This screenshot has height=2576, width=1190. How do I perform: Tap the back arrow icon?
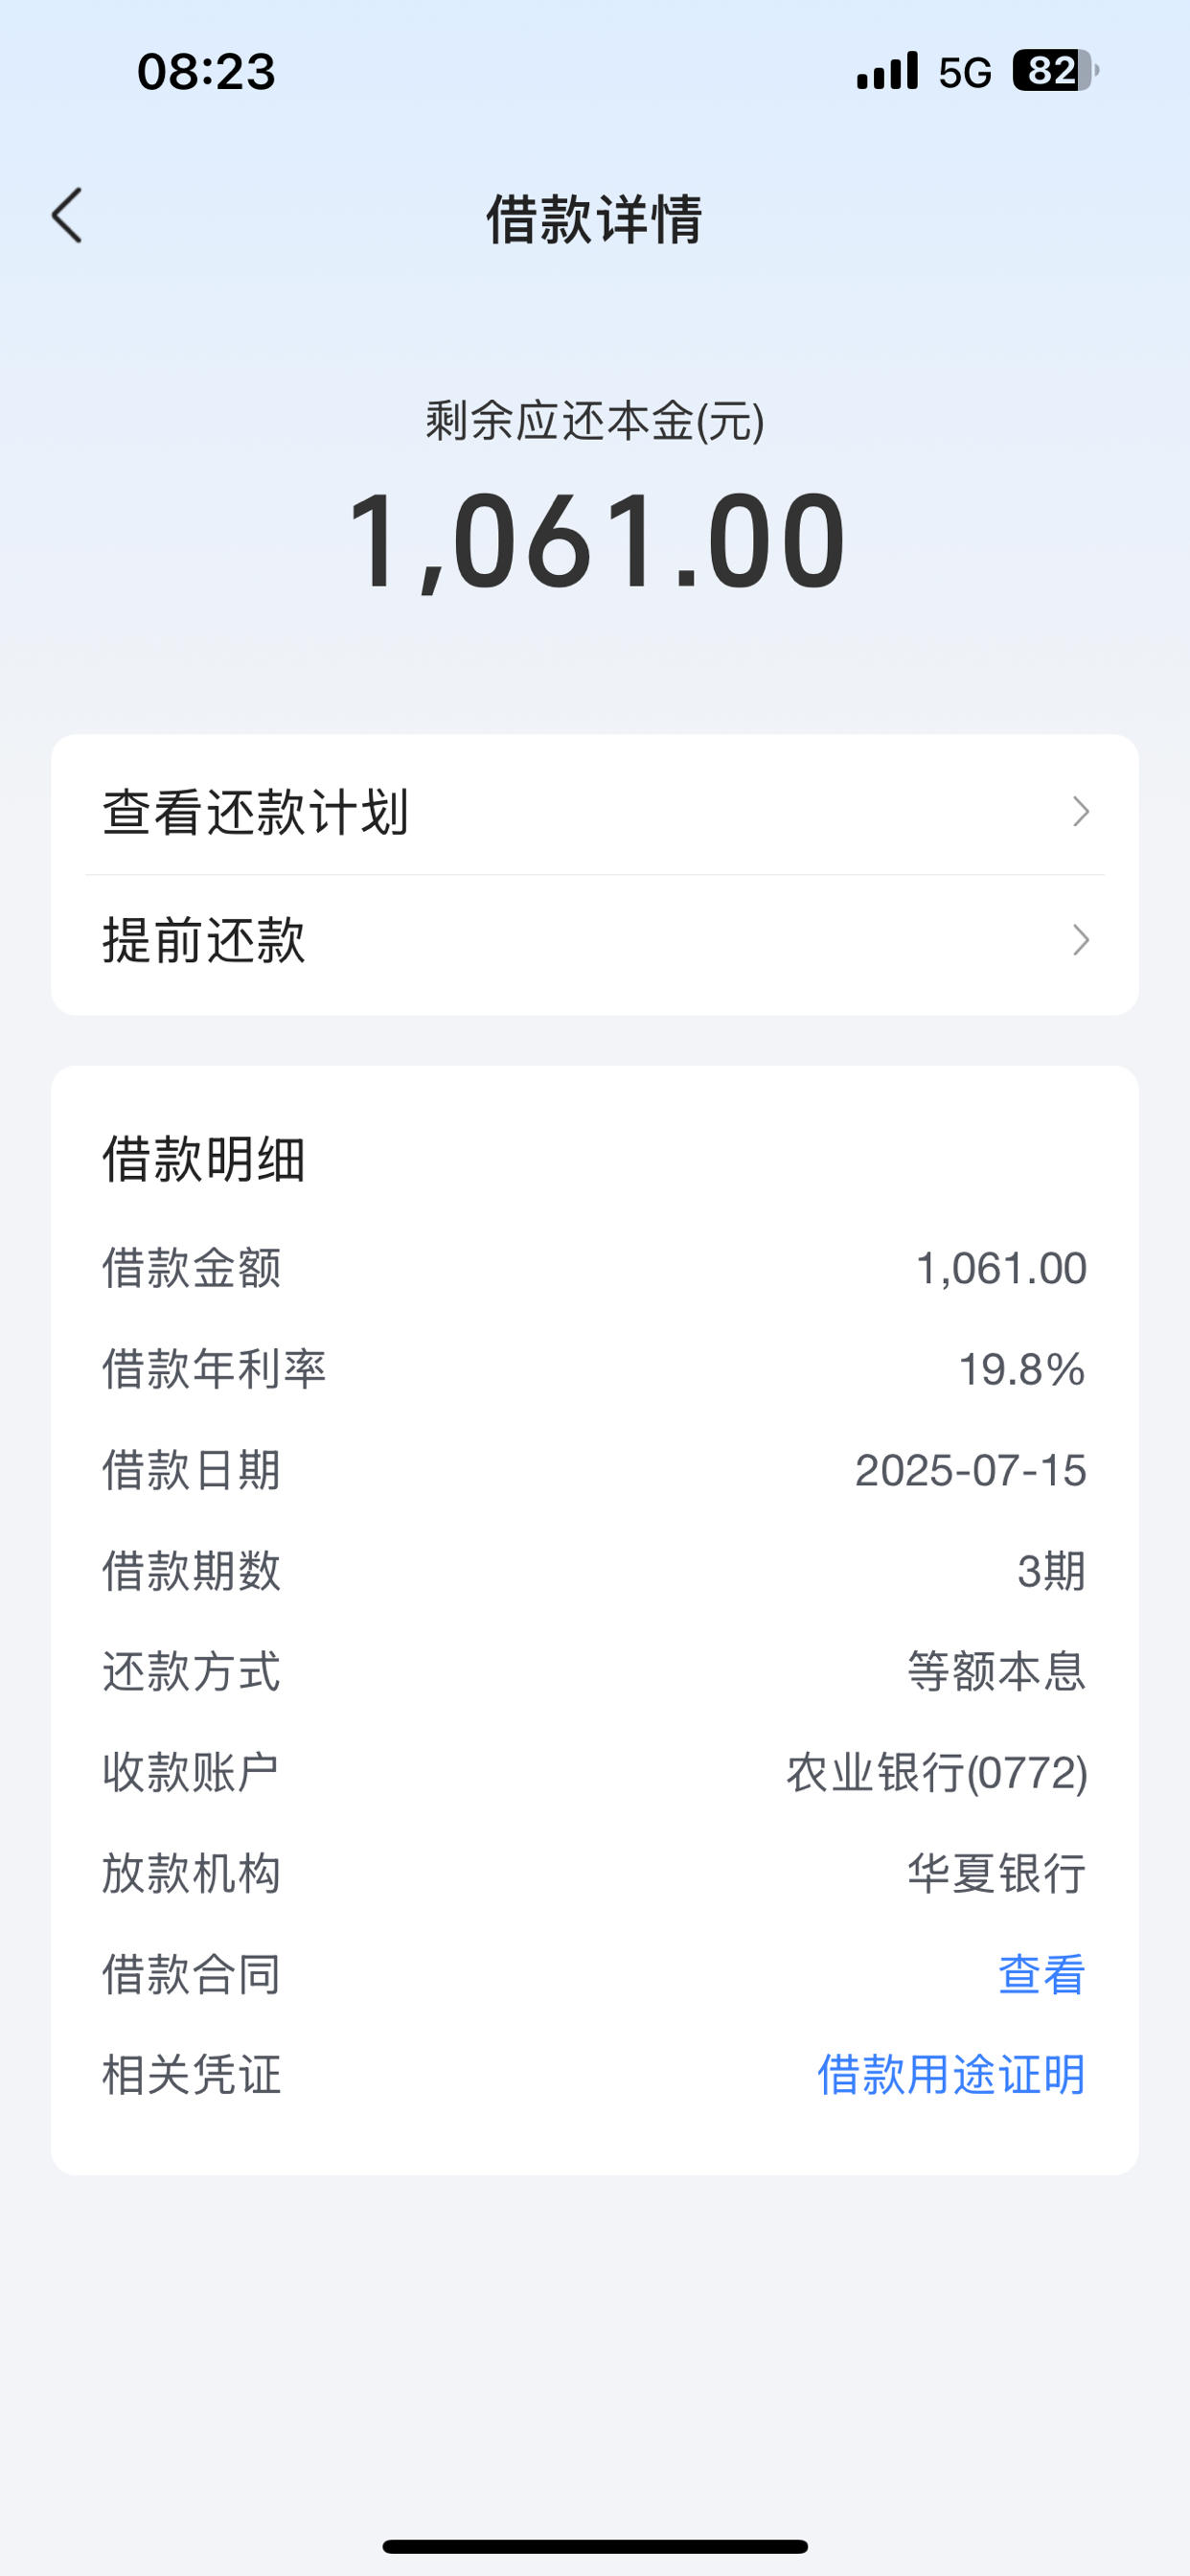[67, 216]
